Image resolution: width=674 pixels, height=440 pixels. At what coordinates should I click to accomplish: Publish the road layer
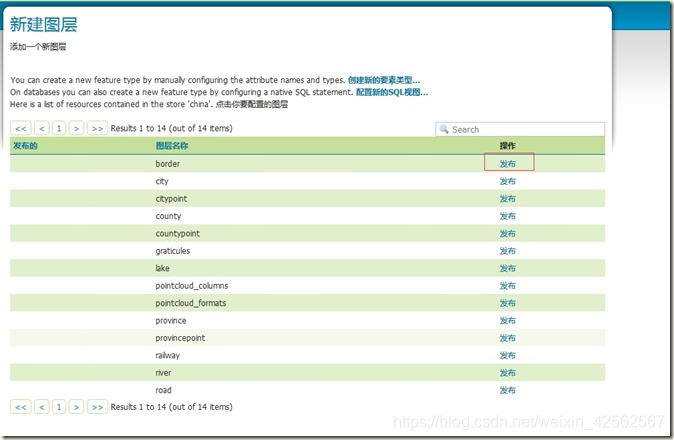click(508, 390)
